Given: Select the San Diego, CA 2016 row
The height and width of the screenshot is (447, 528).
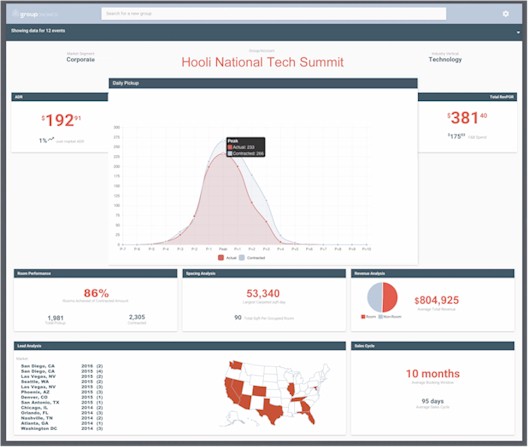Looking at the screenshot, I should [62, 366].
